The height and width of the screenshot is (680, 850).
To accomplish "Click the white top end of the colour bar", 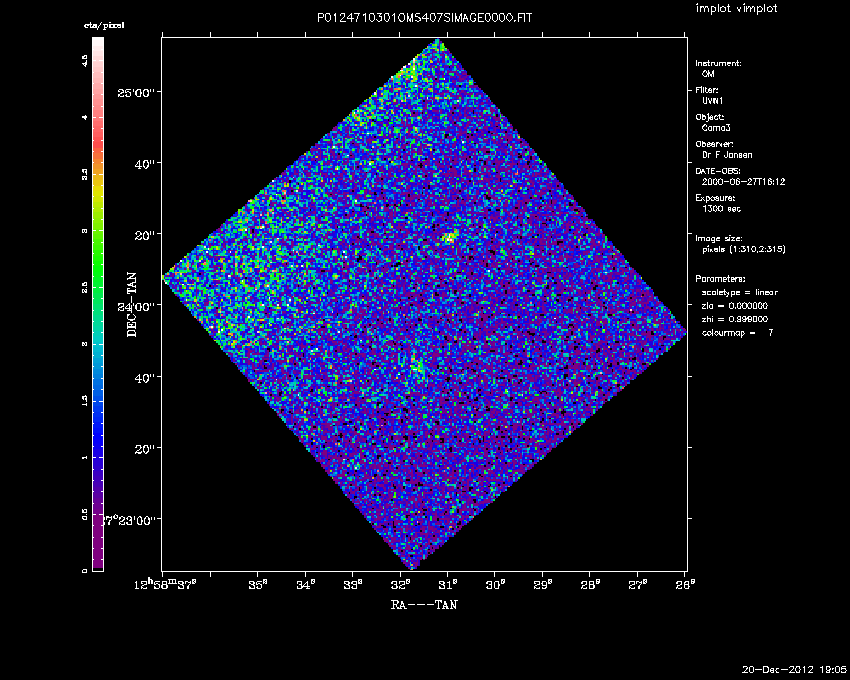I will point(98,45).
